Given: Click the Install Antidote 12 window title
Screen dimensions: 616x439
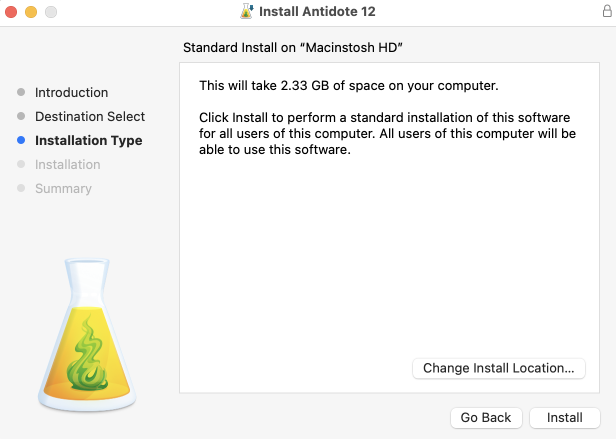Looking at the screenshot, I should click(x=317, y=12).
